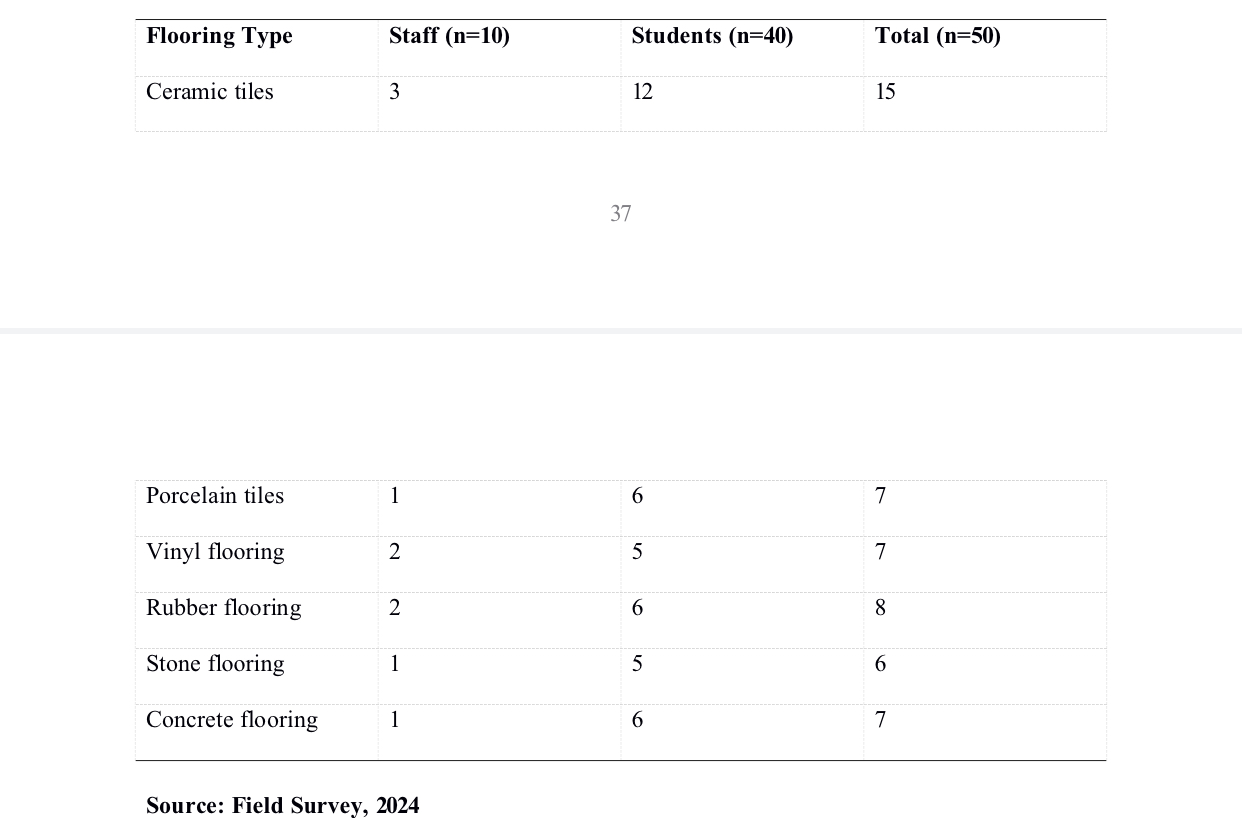Click the Ceramic tiles row label
Screen dimensions: 1242x818
[x=209, y=92]
